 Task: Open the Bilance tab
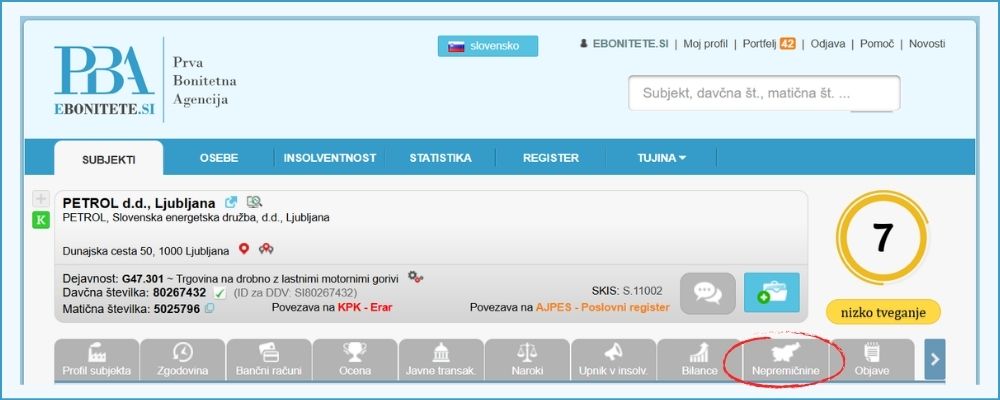pos(700,360)
